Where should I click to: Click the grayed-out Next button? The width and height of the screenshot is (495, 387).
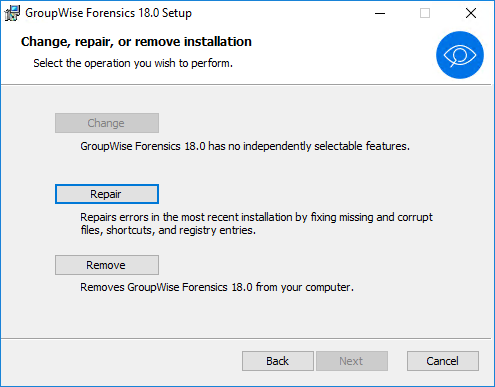tap(352, 361)
